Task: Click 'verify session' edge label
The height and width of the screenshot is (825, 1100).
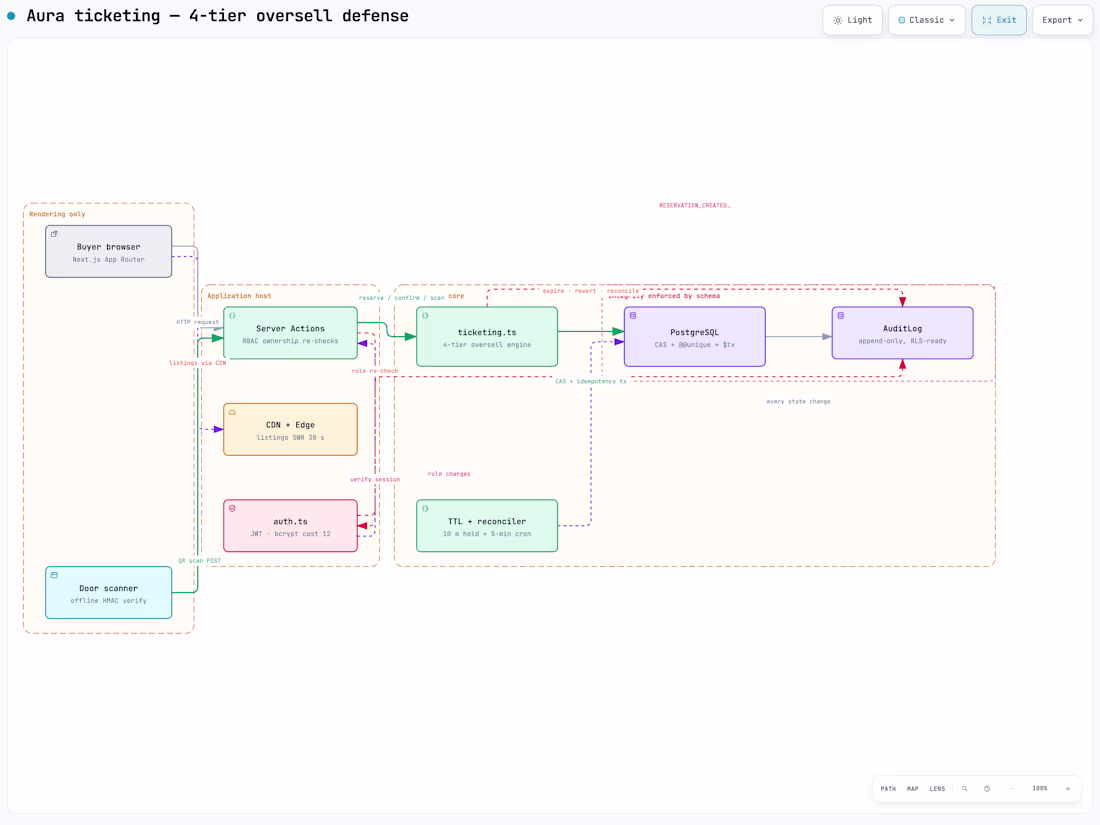Action: click(x=375, y=479)
